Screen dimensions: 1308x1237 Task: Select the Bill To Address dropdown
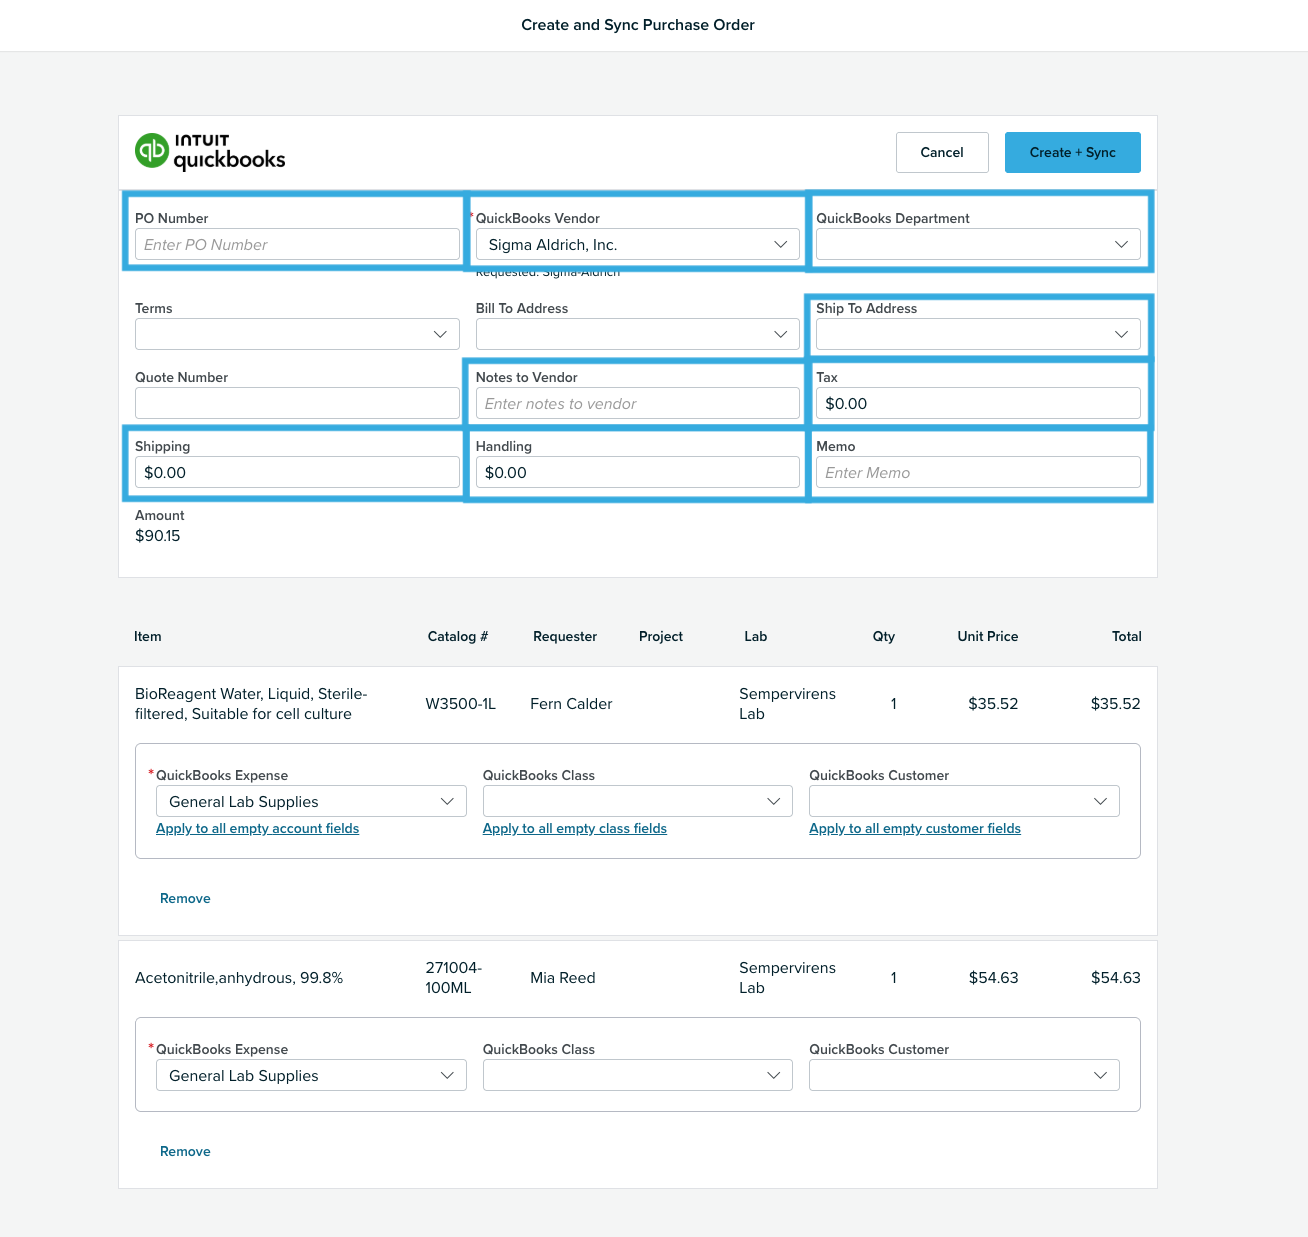point(638,334)
